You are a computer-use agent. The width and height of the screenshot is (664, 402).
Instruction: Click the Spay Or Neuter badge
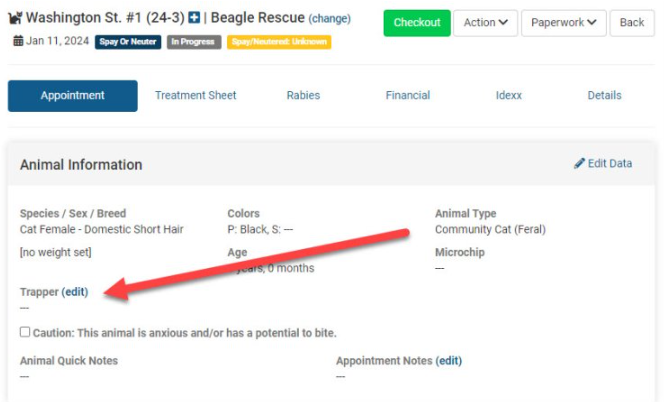click(x=127, y=42)
